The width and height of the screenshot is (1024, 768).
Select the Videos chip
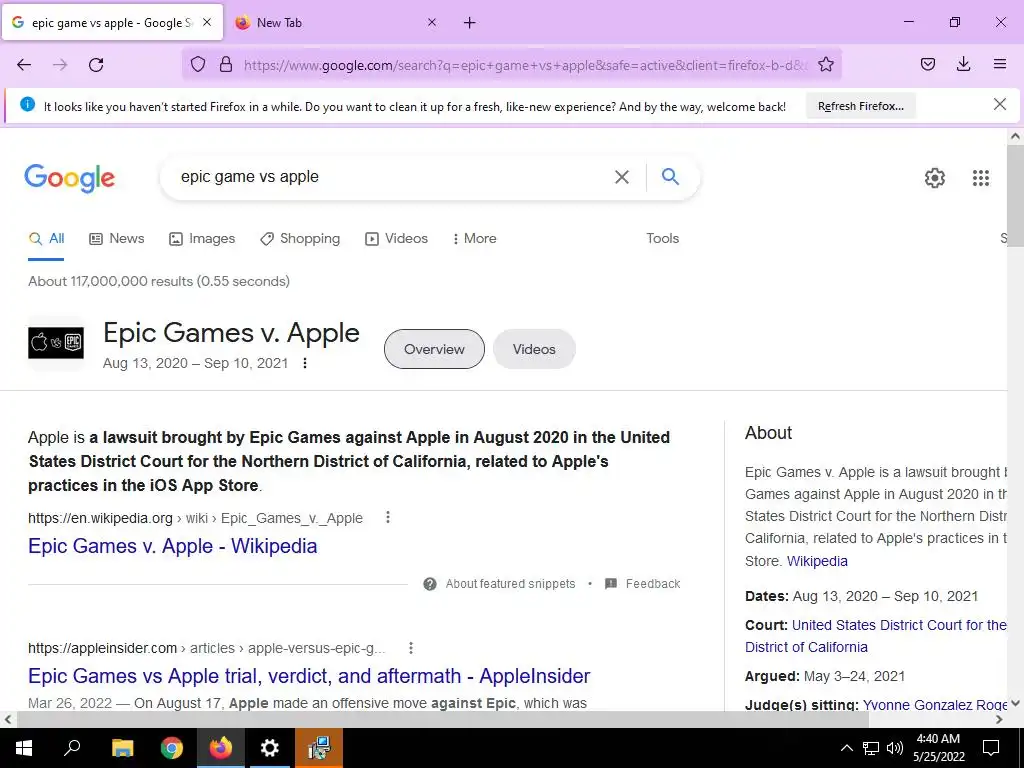click(534, 349)
